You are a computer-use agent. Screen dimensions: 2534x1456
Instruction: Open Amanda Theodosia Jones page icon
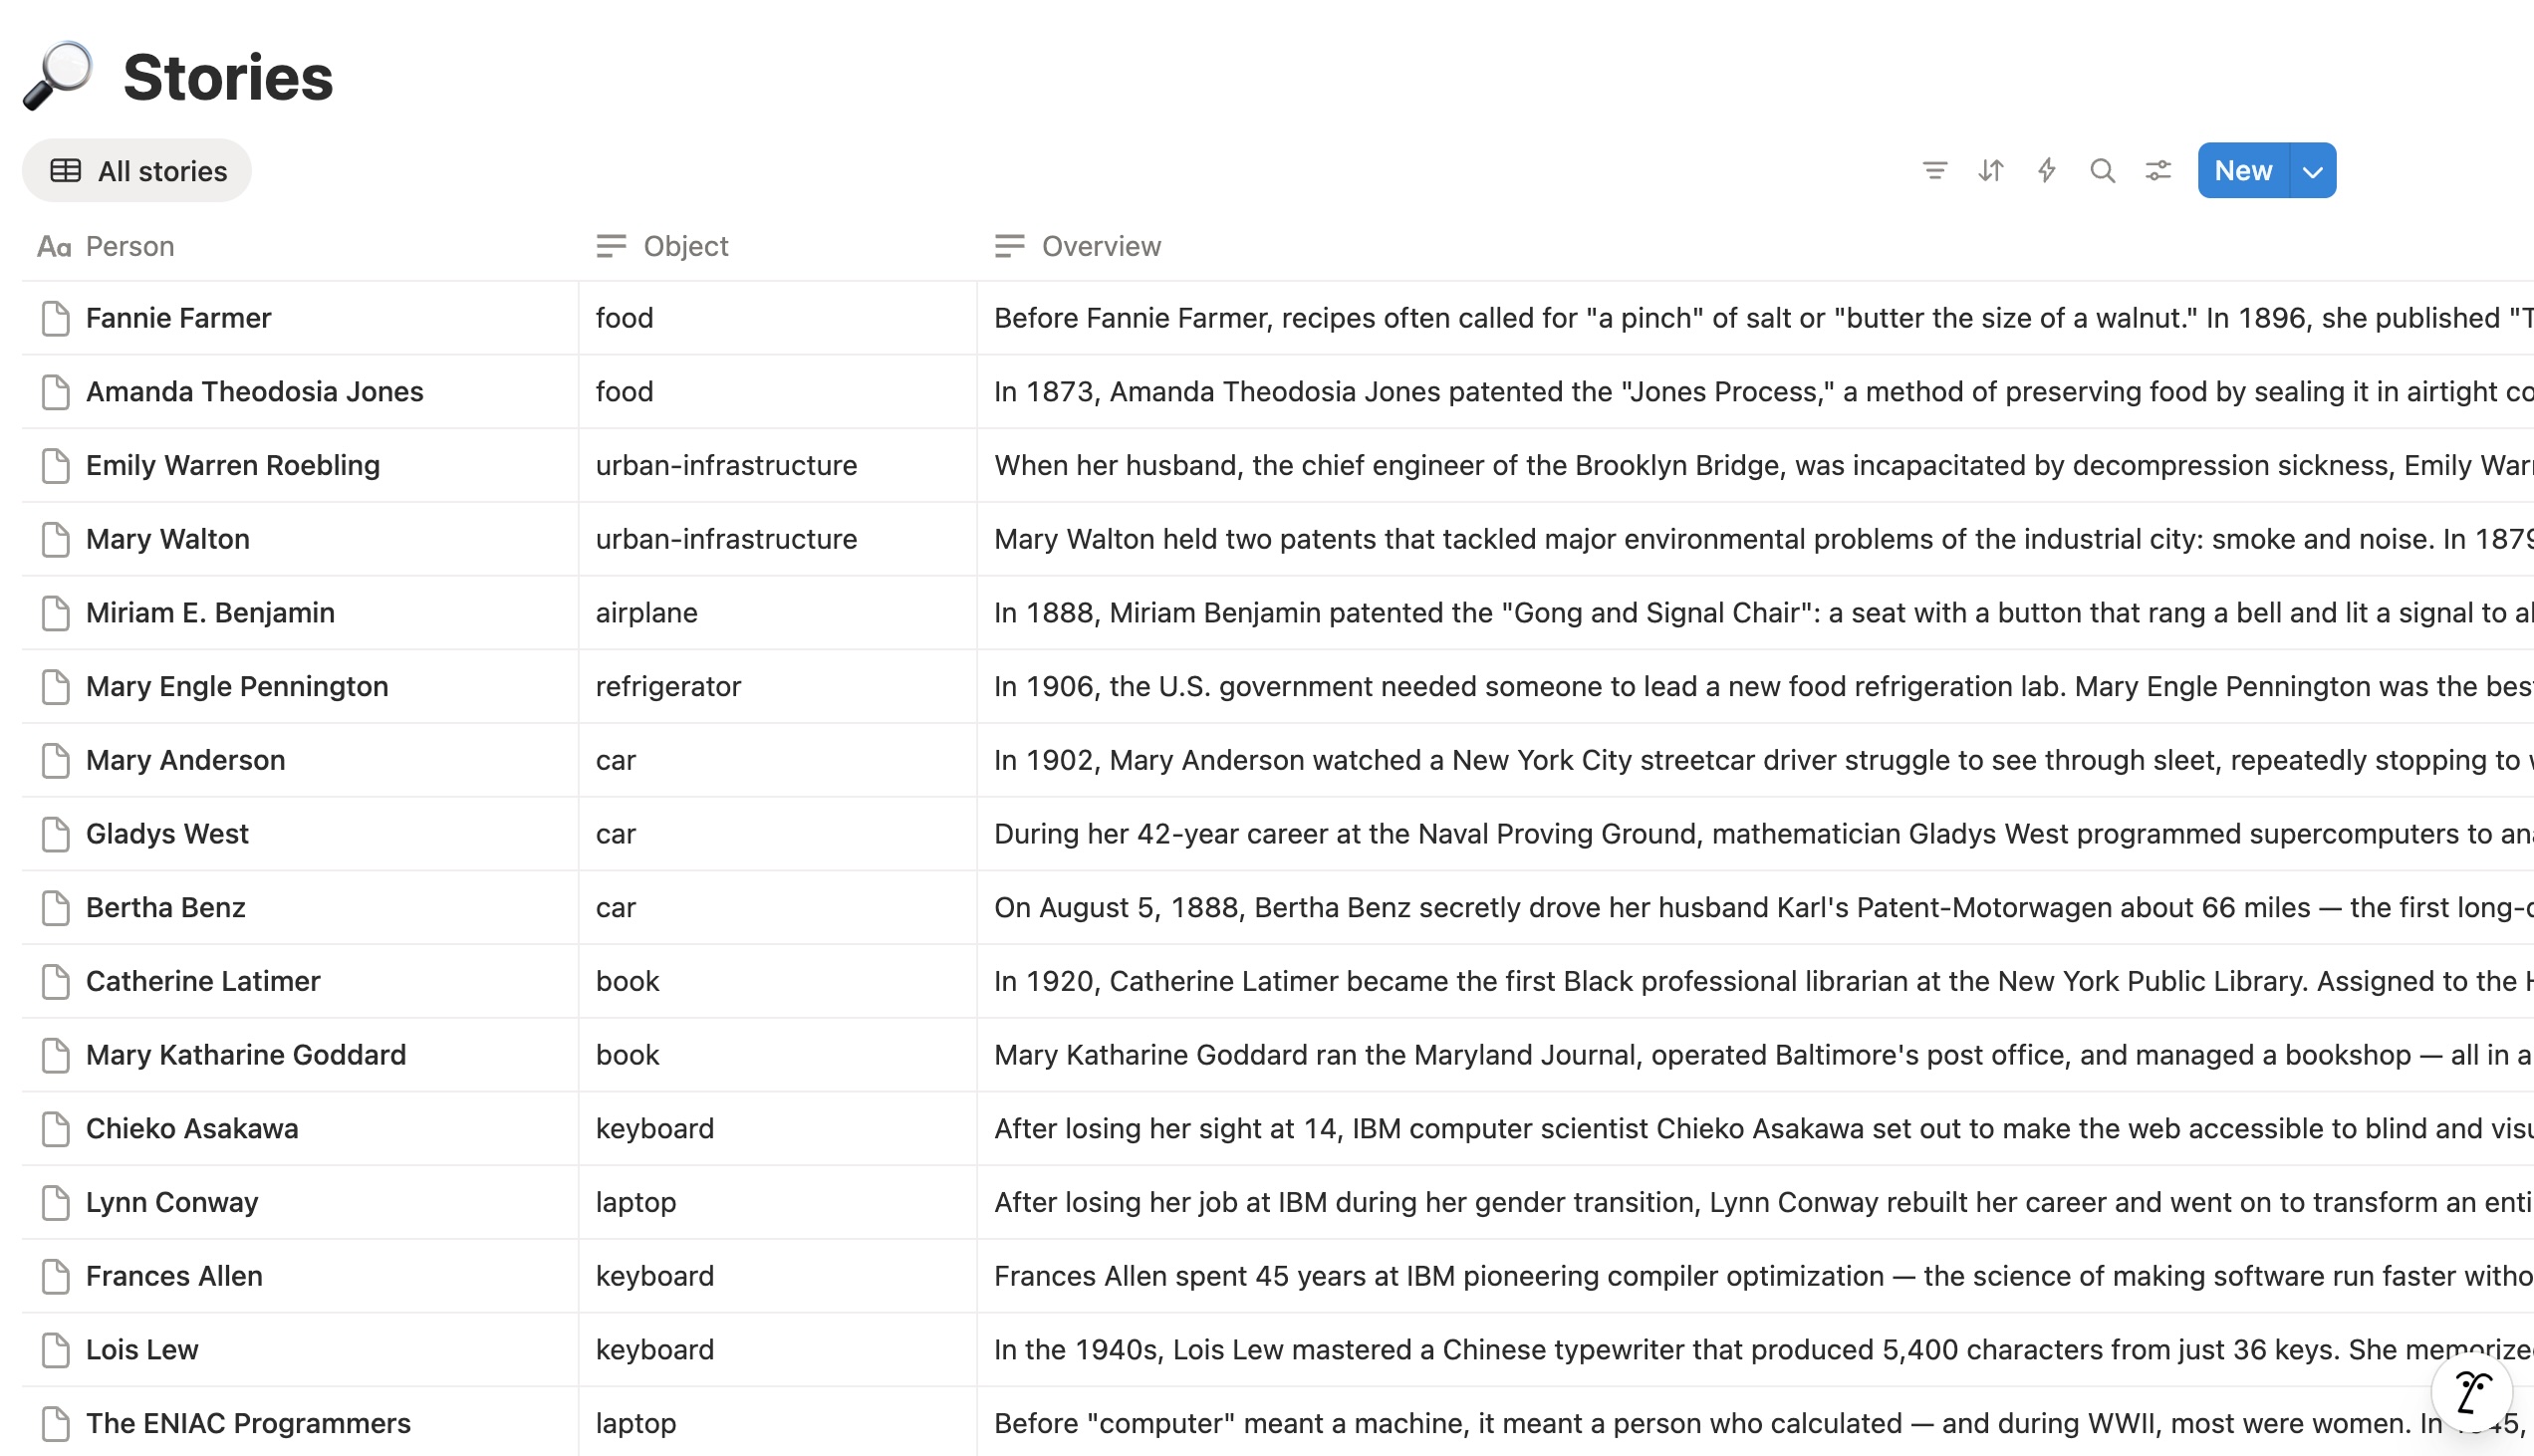[x=56, y=392]
